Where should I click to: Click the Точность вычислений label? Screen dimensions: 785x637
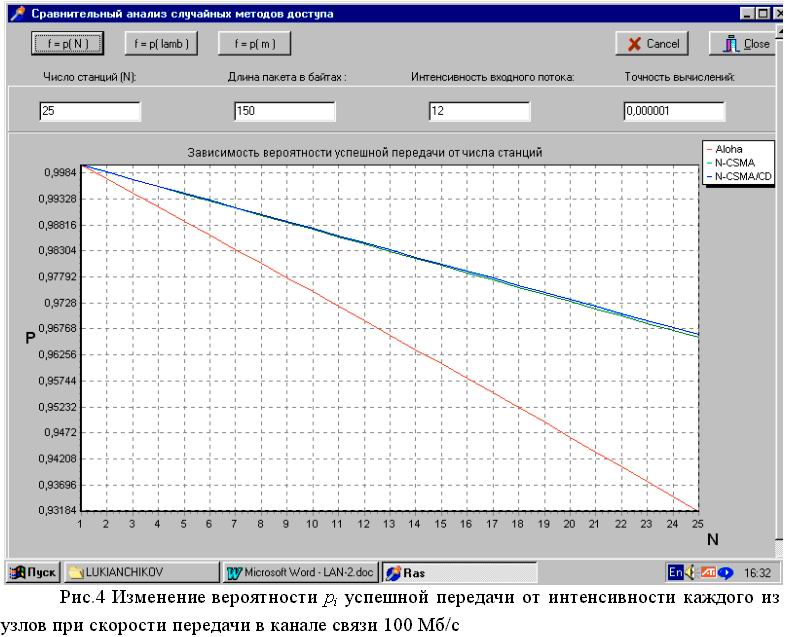679,77
